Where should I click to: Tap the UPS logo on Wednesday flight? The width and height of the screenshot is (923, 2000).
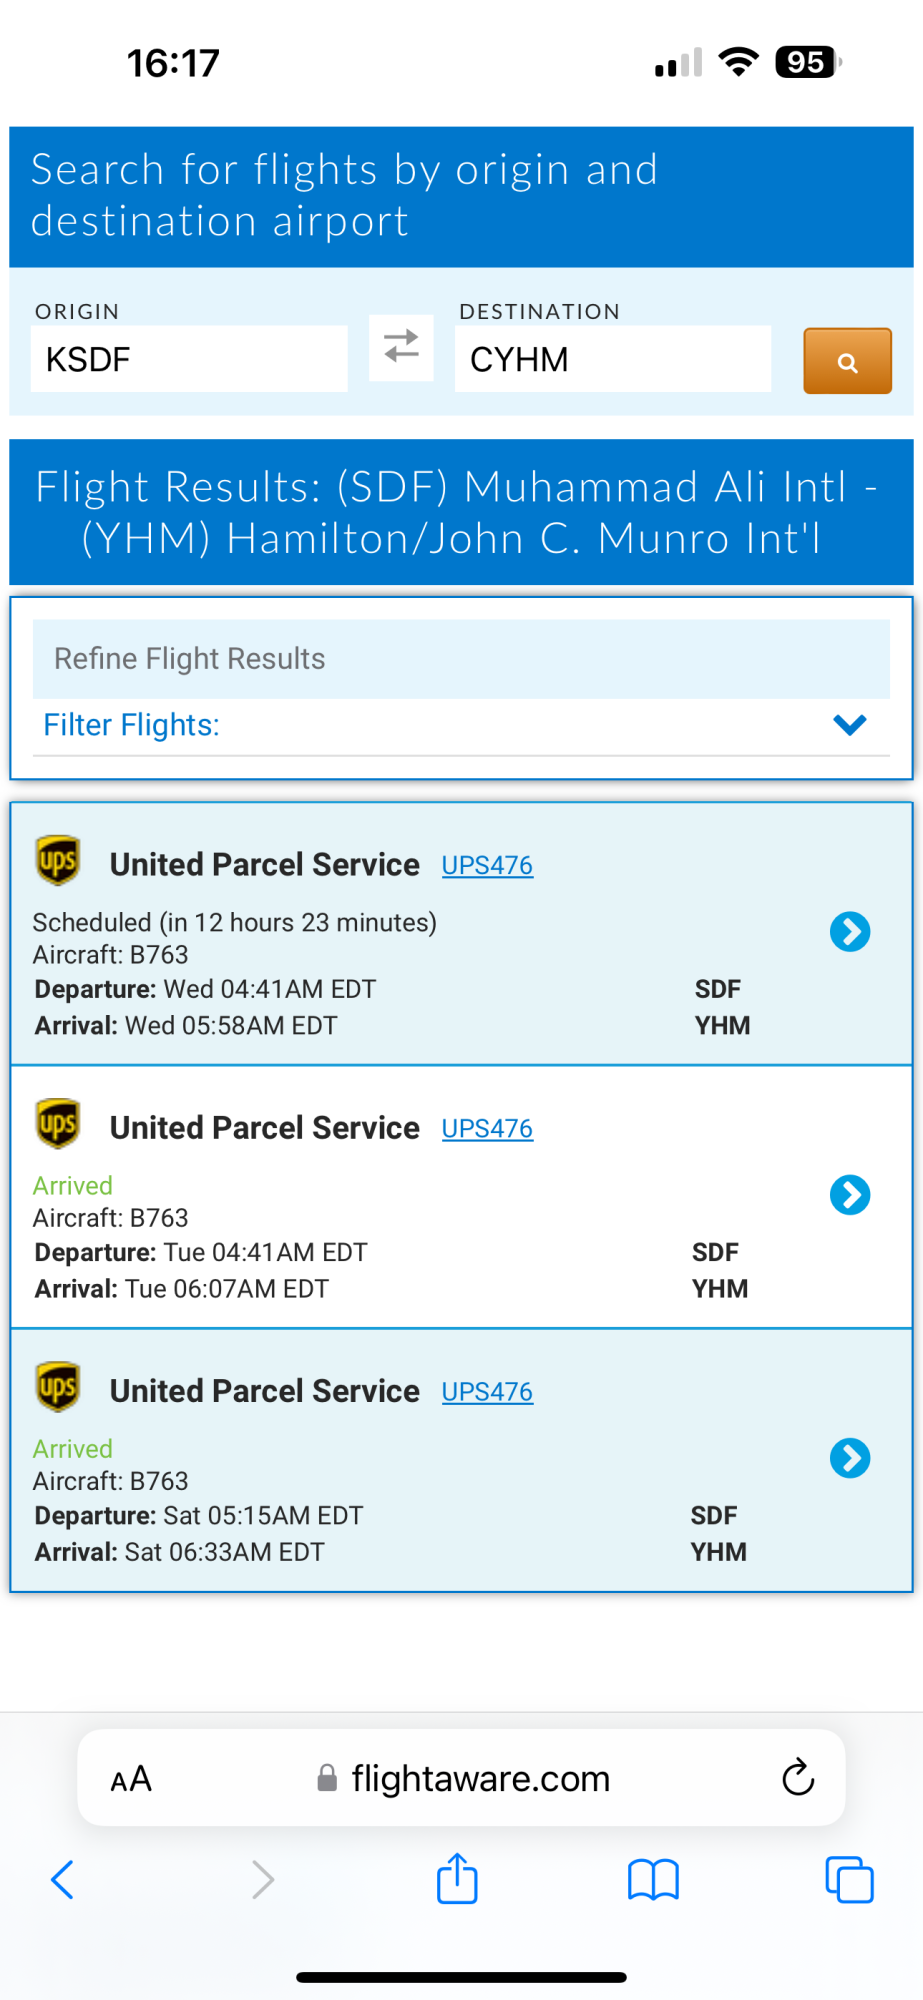[x=58, y=860]
